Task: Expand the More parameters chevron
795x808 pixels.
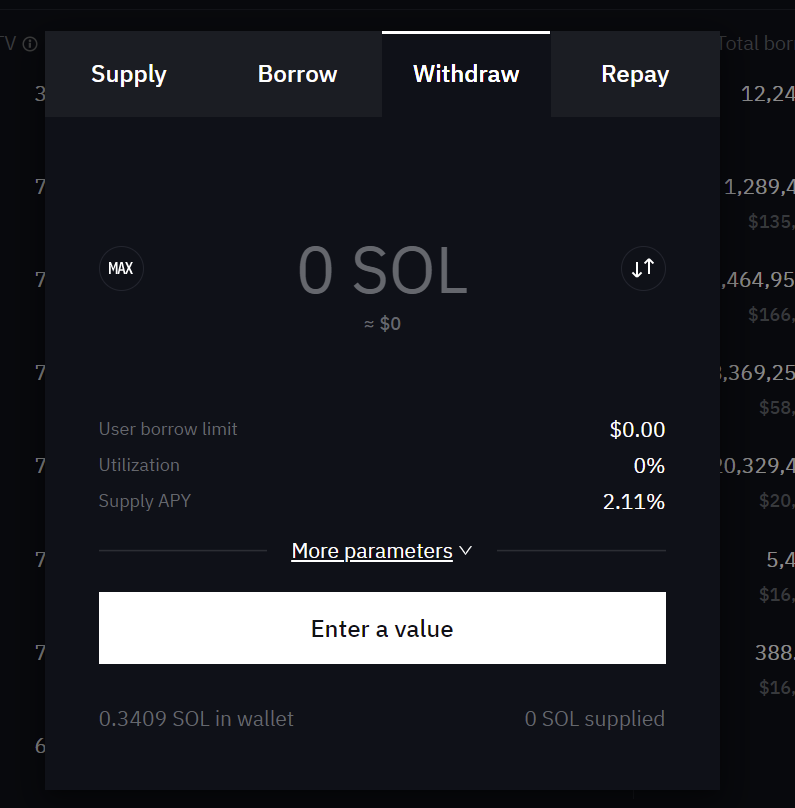Action: click(465, 551)
